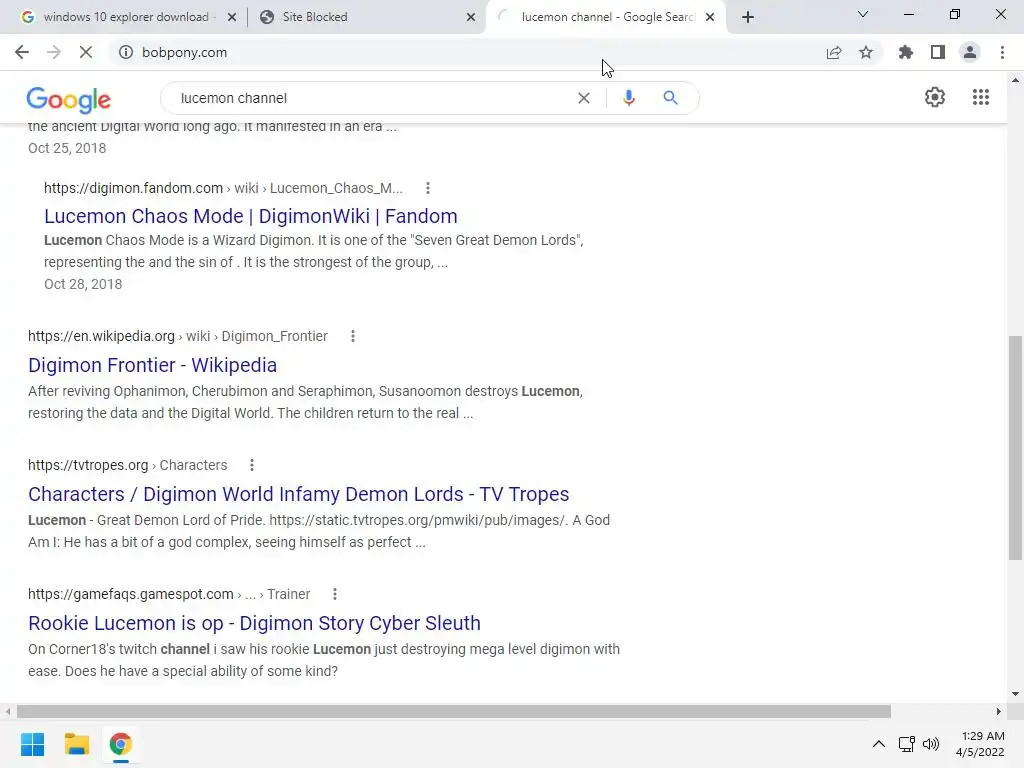Click the digimon.fandom.com breadcrumb URL
This screenshot has height=768, width=1024.
[223, 188]
